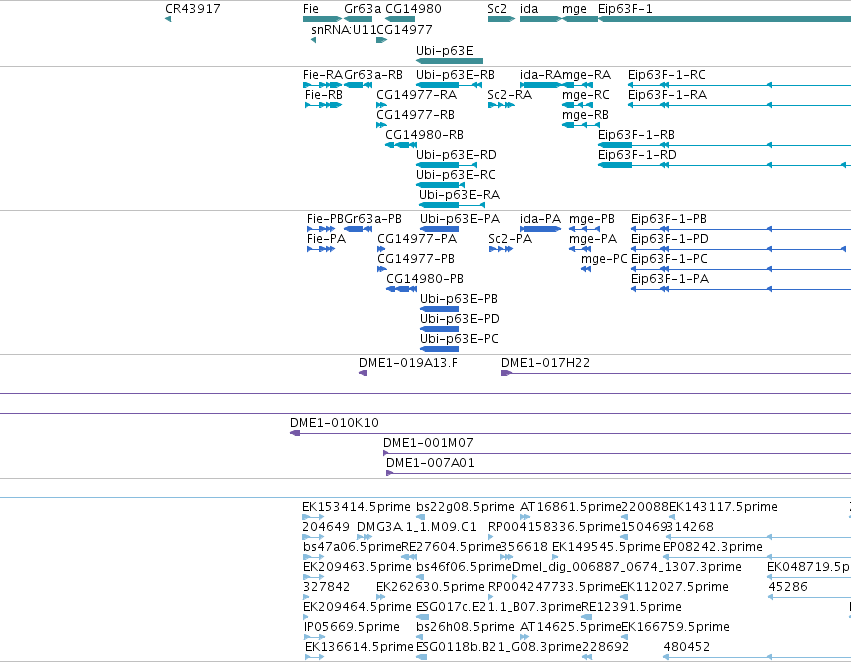The width and height of the screenshot is (851, 662).
Task: Select transcript Ubi-p63E-RC
Action: (456, 175)
